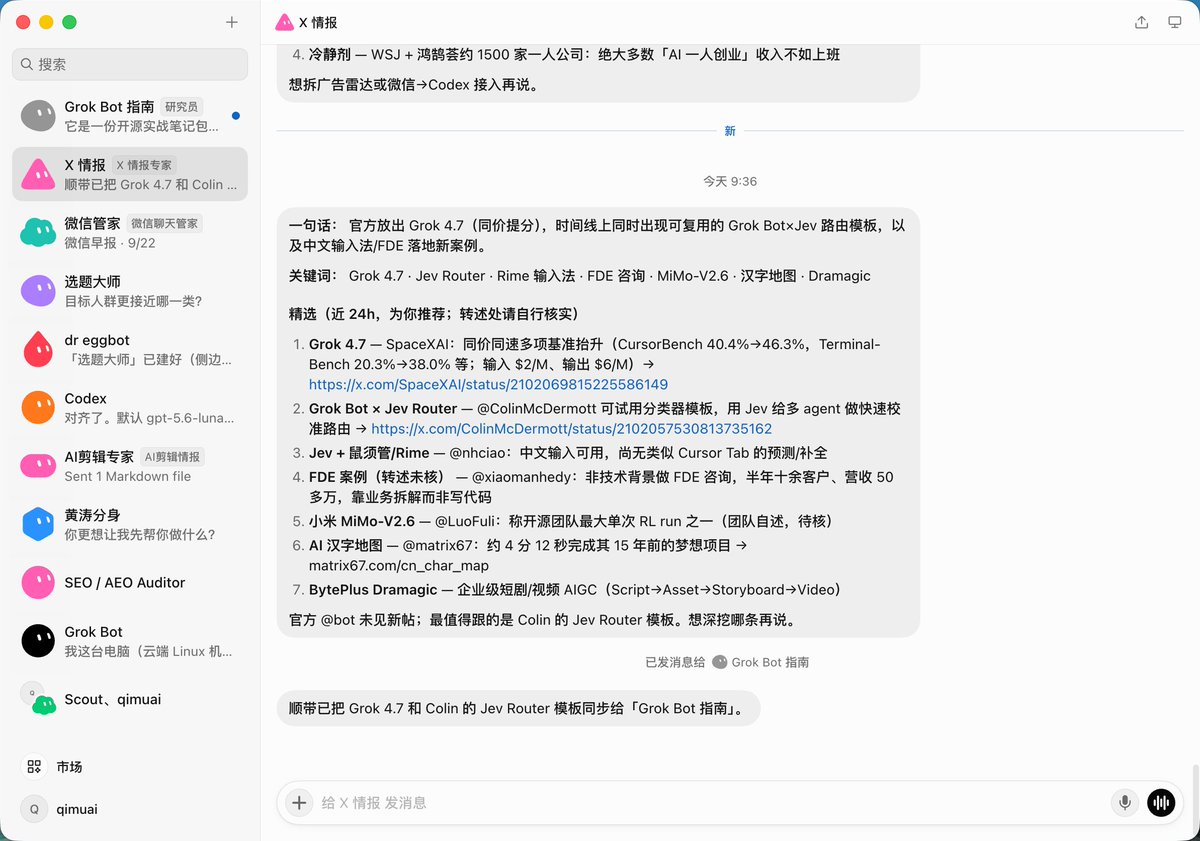1200x841 pixels.
Task: Click the 新 new-messages divider label
Action: (730, 131)
